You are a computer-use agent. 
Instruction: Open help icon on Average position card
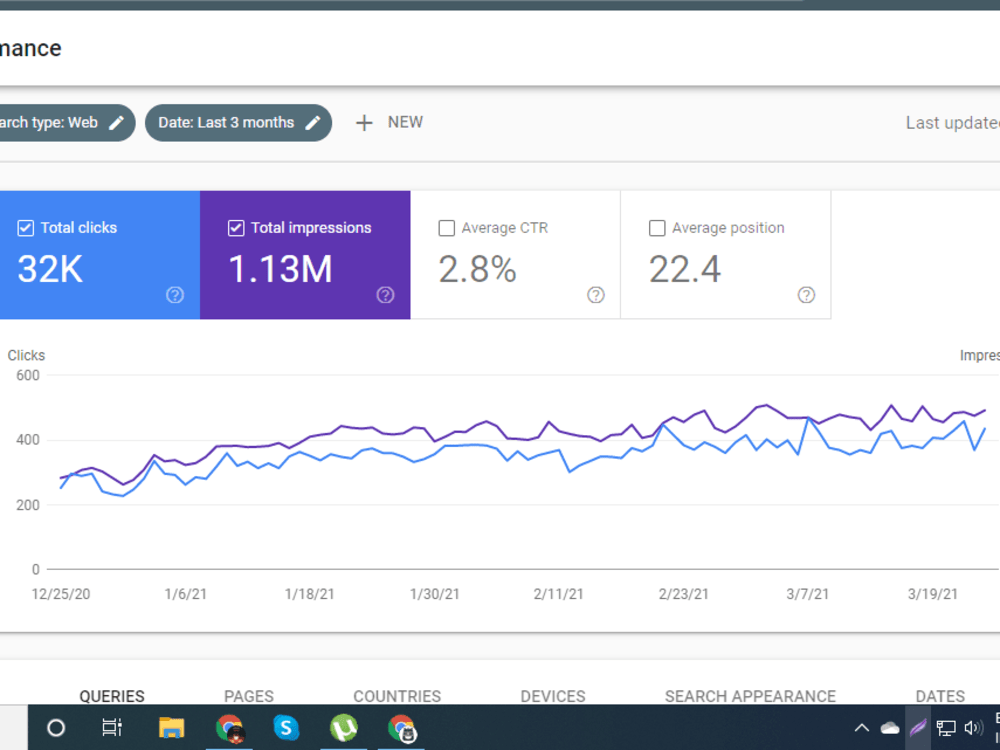point(806,295)
